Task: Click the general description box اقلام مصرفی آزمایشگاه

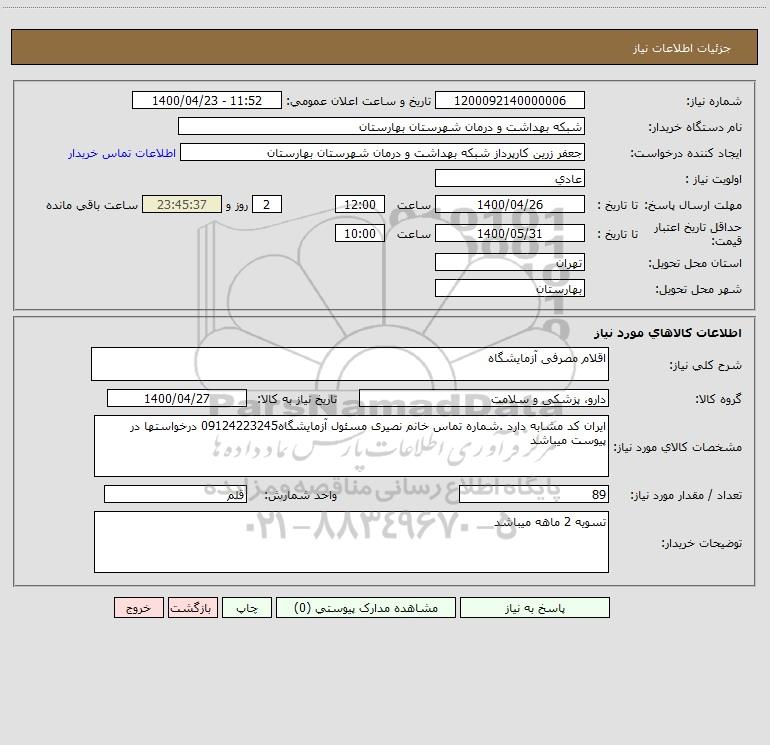Action: tap(350, 364)
